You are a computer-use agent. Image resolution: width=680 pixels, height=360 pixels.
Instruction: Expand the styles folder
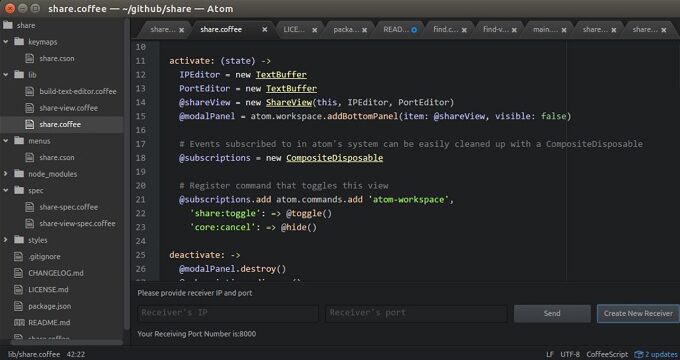6,240
